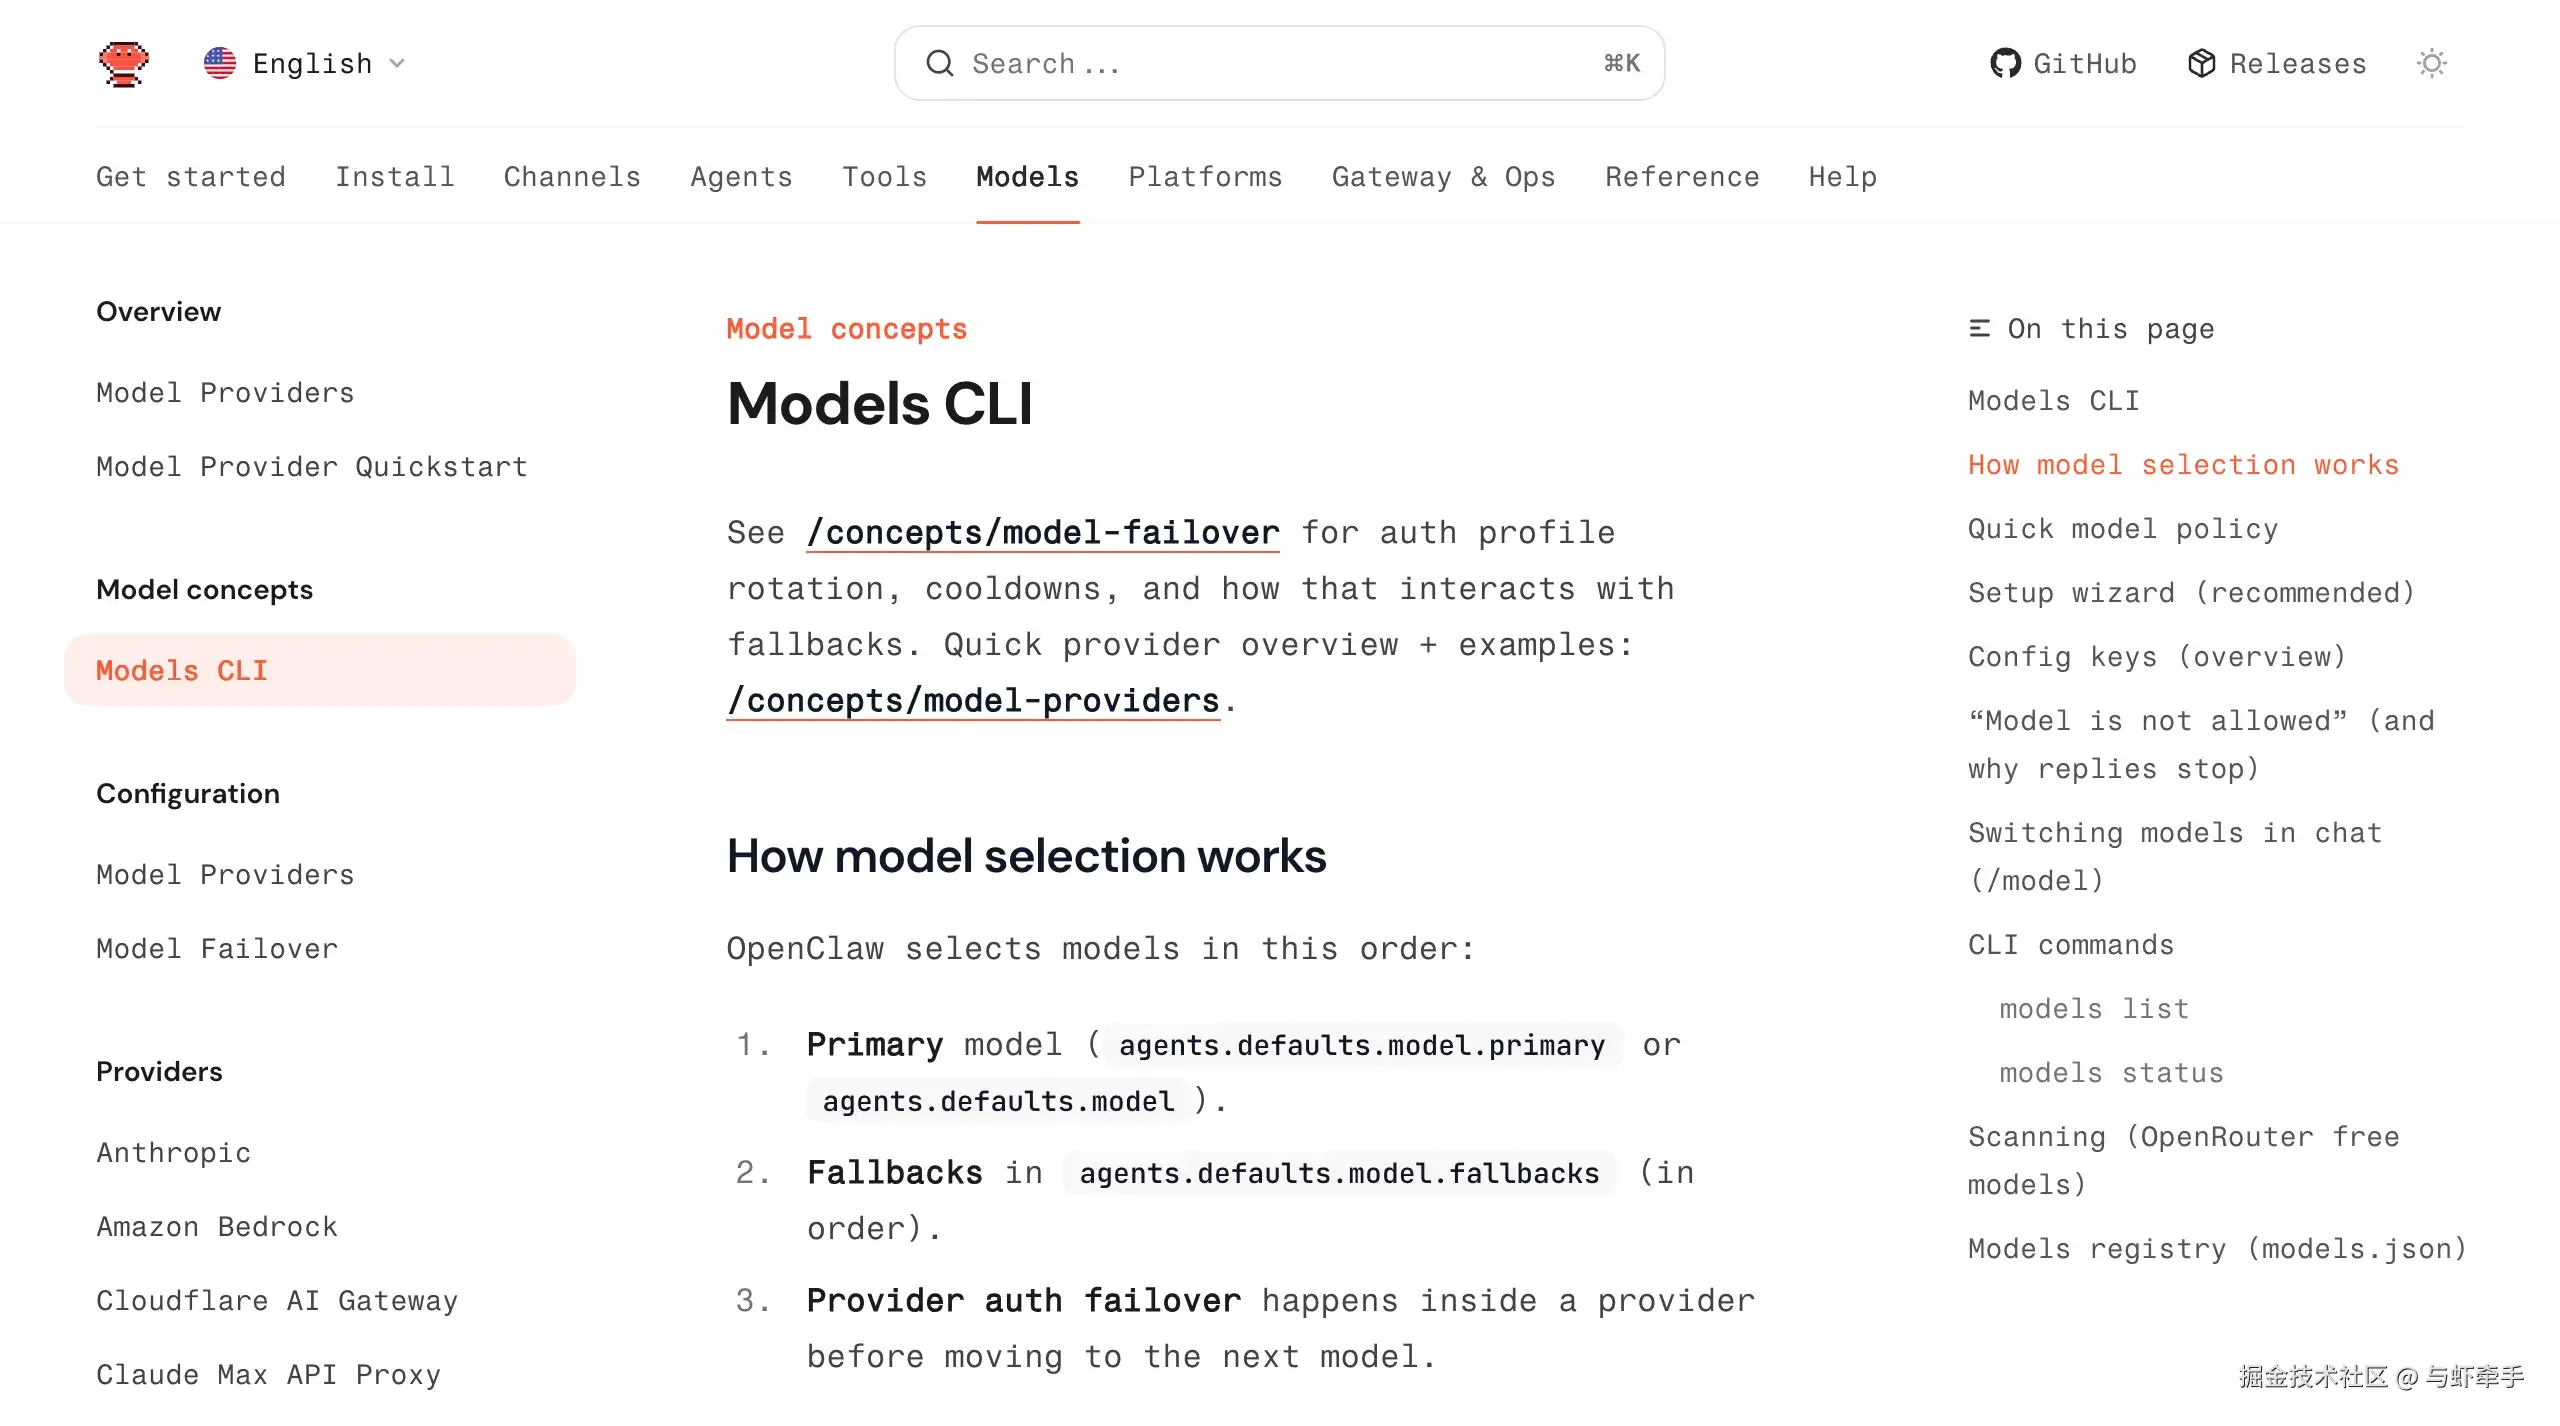Click the On this page list icon

(1979, 329)
